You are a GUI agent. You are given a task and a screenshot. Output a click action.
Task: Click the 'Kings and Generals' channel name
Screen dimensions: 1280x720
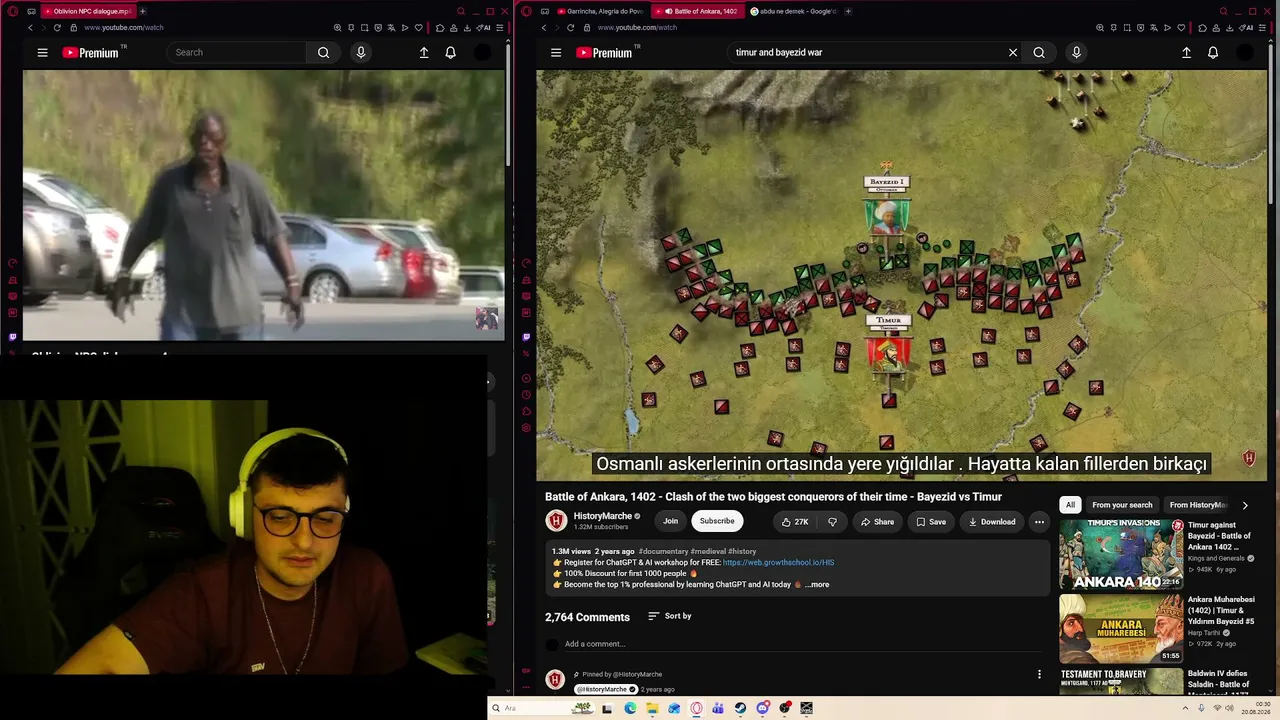[x=1216, y=558]
